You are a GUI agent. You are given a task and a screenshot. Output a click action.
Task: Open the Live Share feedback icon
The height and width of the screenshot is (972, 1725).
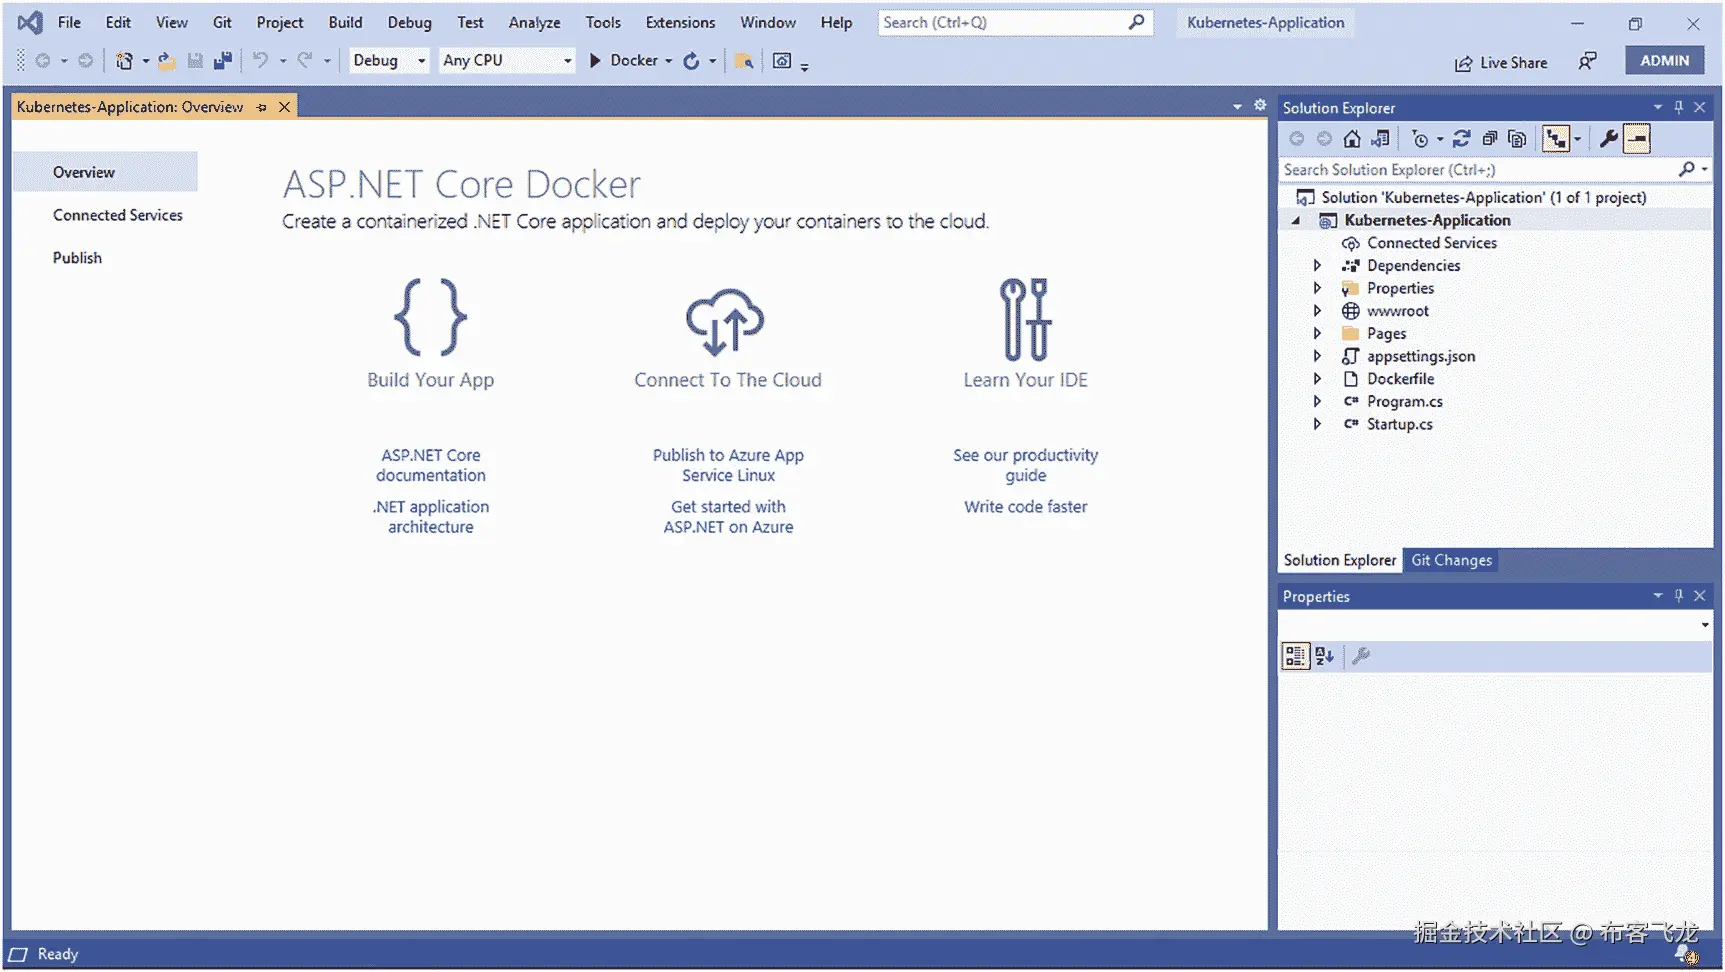pos(1588,62)
